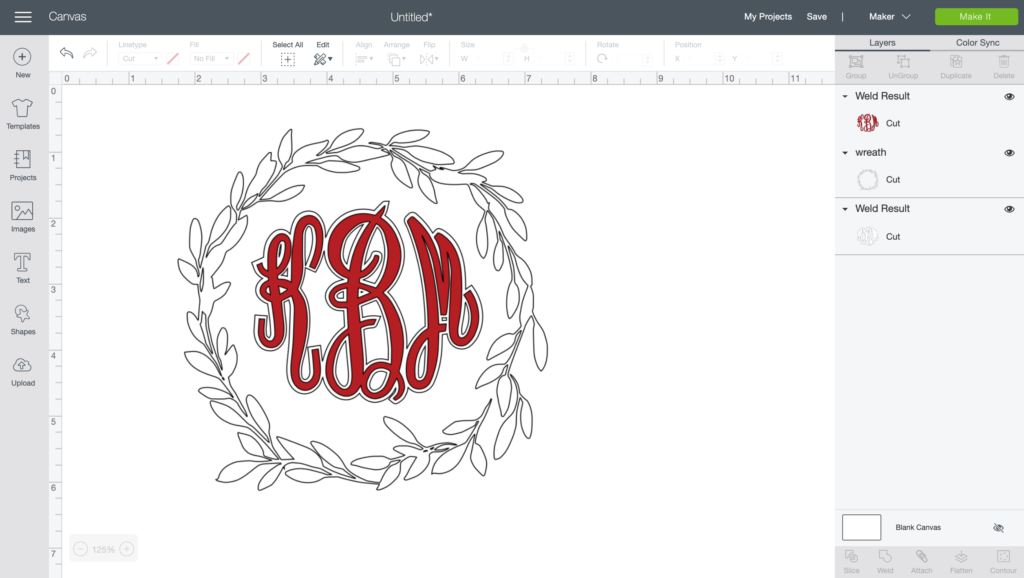Image resolution: width=1024 pixels, height=578 pixels.
Task: Zoom in with the plus button
Action: click(x=127, y=549)
